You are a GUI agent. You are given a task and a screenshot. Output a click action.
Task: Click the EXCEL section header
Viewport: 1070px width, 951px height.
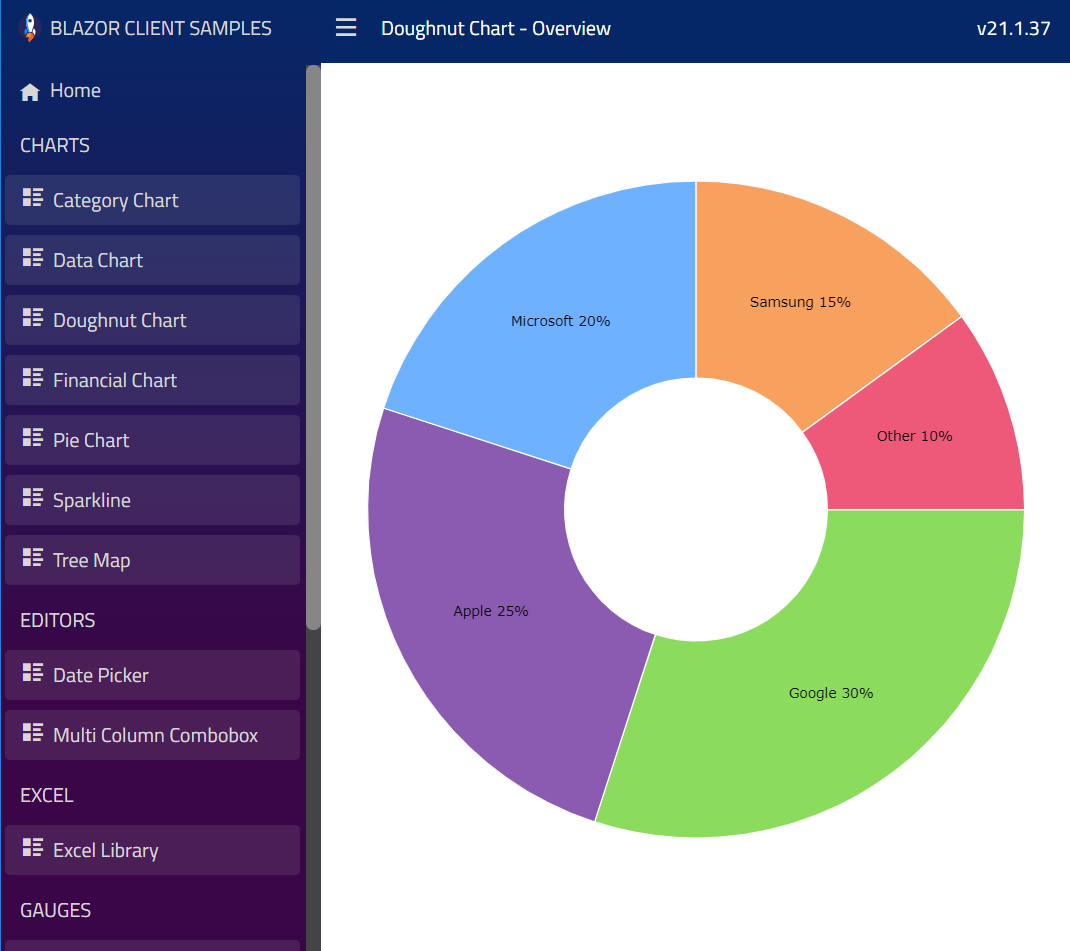pyautogui.click(x=46, y=795)
